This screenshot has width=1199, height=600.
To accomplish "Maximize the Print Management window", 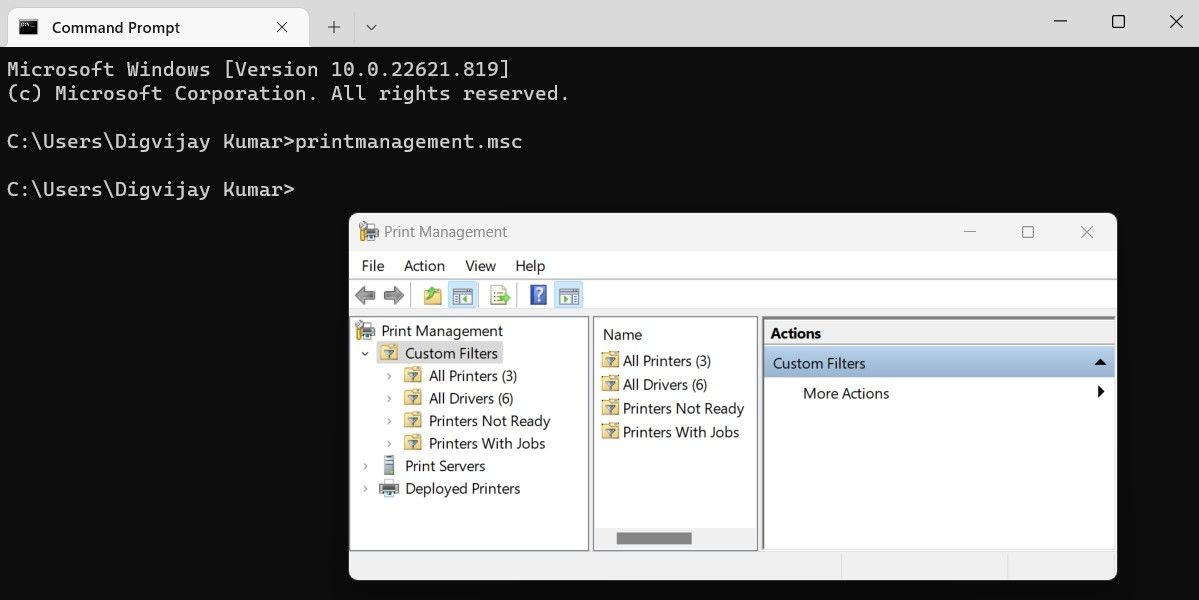I will [x=1028, y=232].
